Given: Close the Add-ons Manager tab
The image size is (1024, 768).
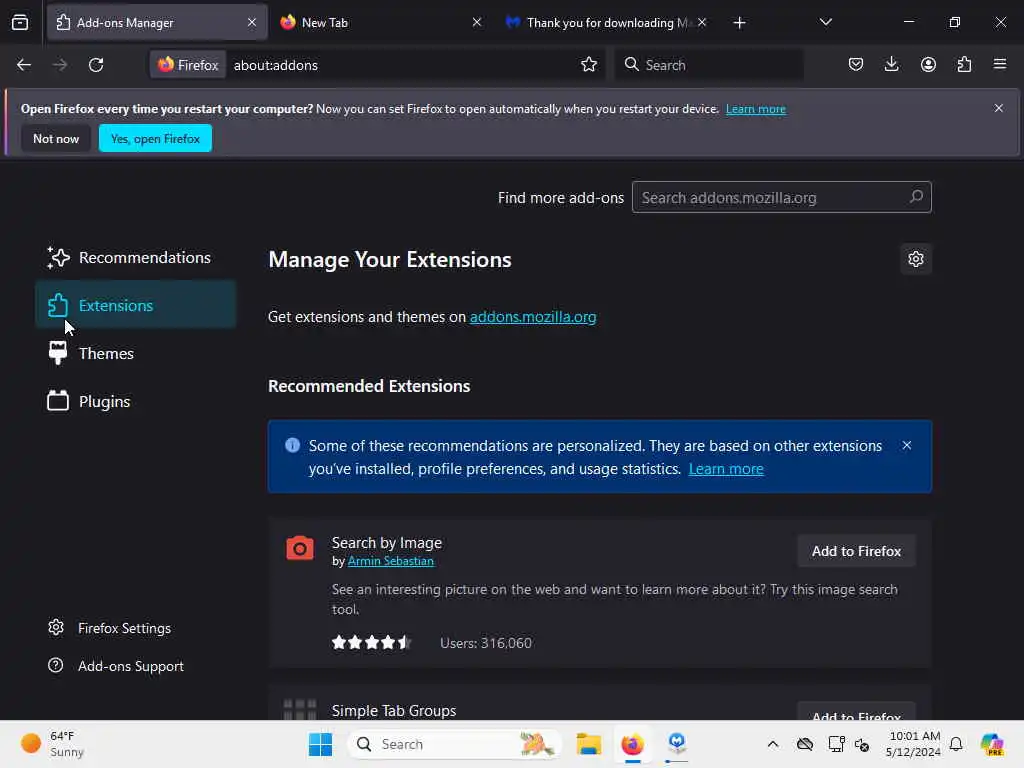Looking at the screenshot, I should [x=252, y=22].
